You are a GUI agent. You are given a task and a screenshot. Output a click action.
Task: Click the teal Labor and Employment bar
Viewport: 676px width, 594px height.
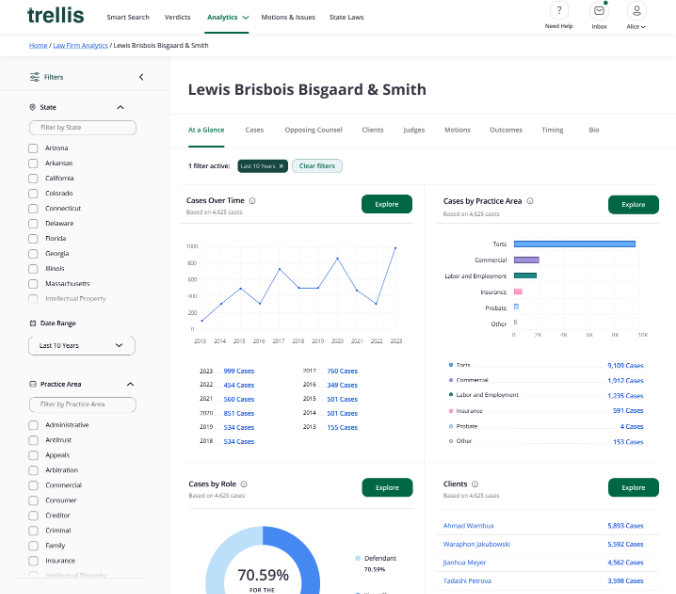click(525, 275)
